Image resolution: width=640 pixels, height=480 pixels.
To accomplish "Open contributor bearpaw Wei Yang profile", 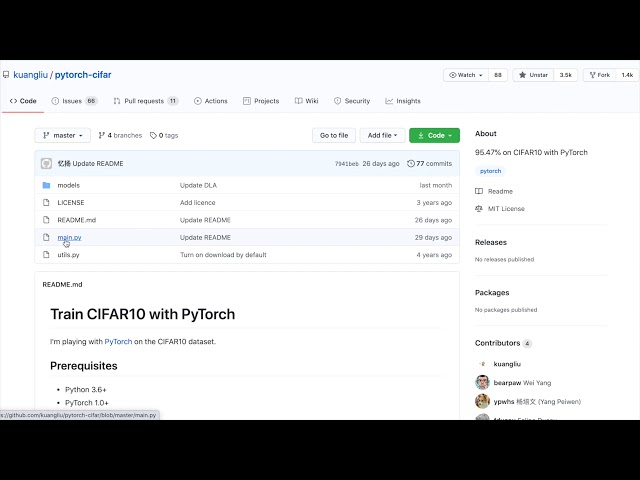I will (522, 383).
